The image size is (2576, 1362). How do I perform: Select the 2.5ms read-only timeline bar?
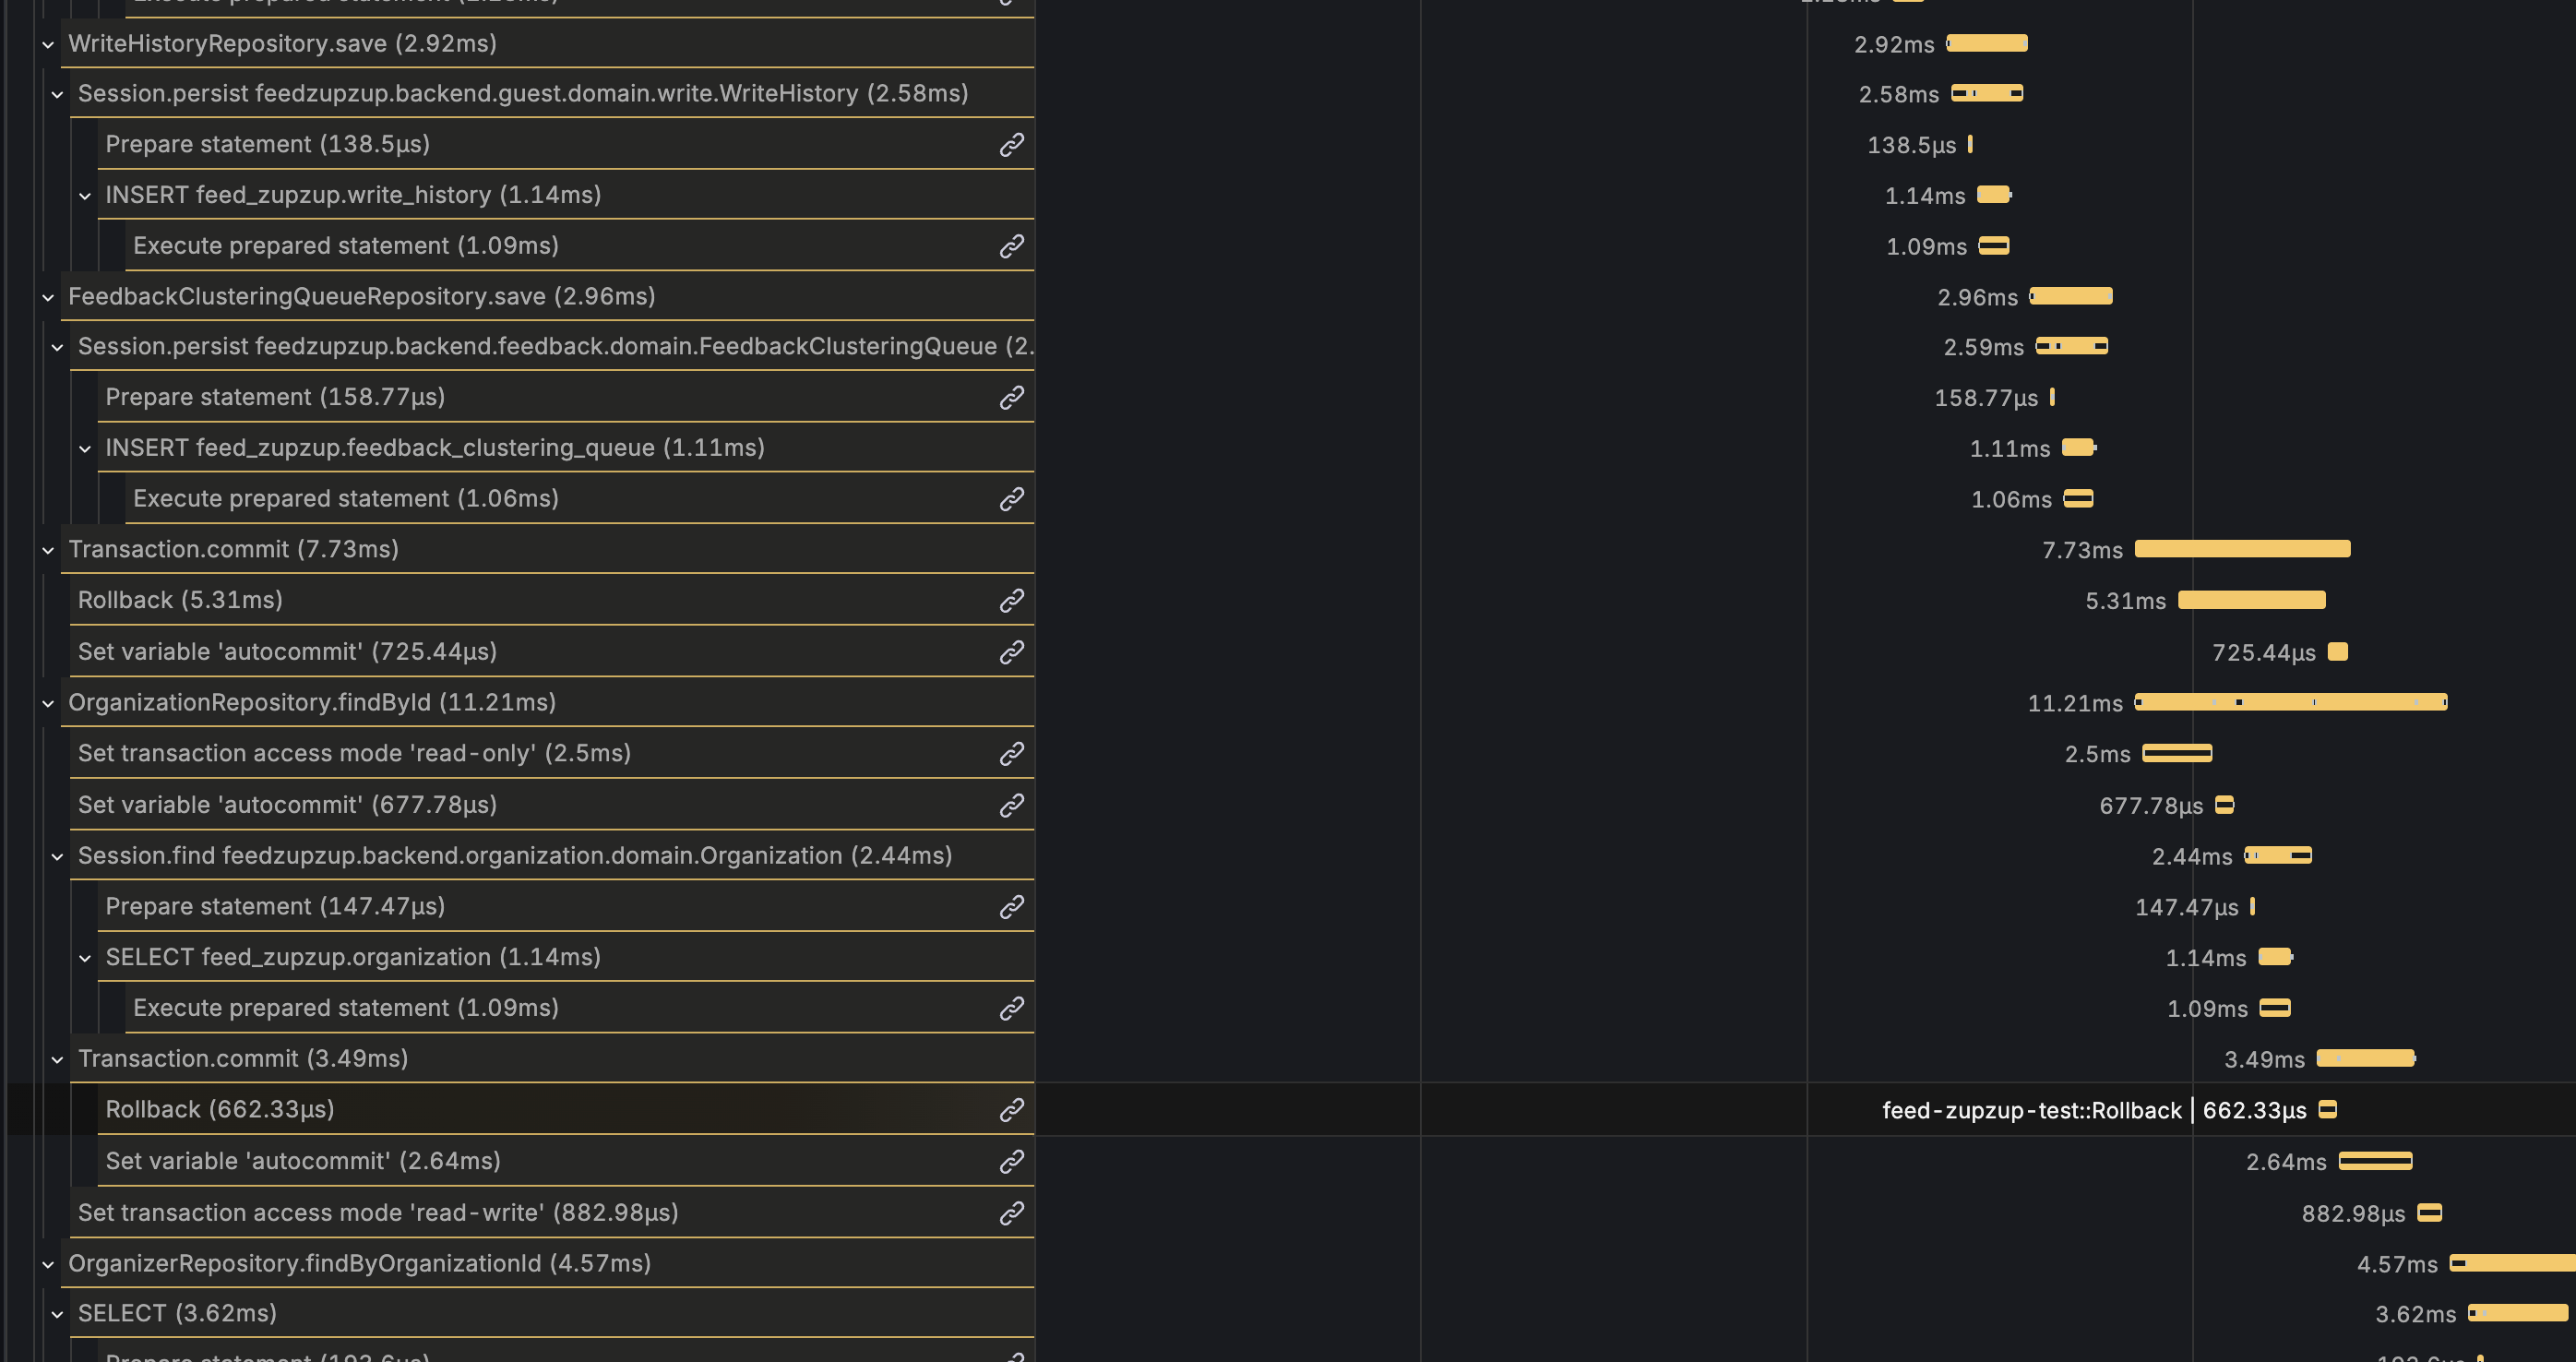click(2177, 753)
